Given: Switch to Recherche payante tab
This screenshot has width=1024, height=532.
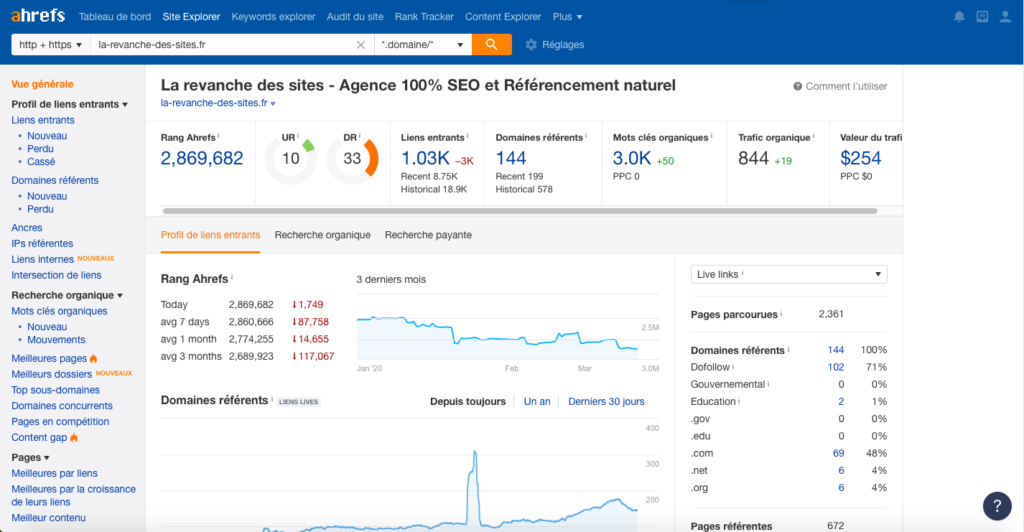Looking at the screenshot, I should click(428, 235).
